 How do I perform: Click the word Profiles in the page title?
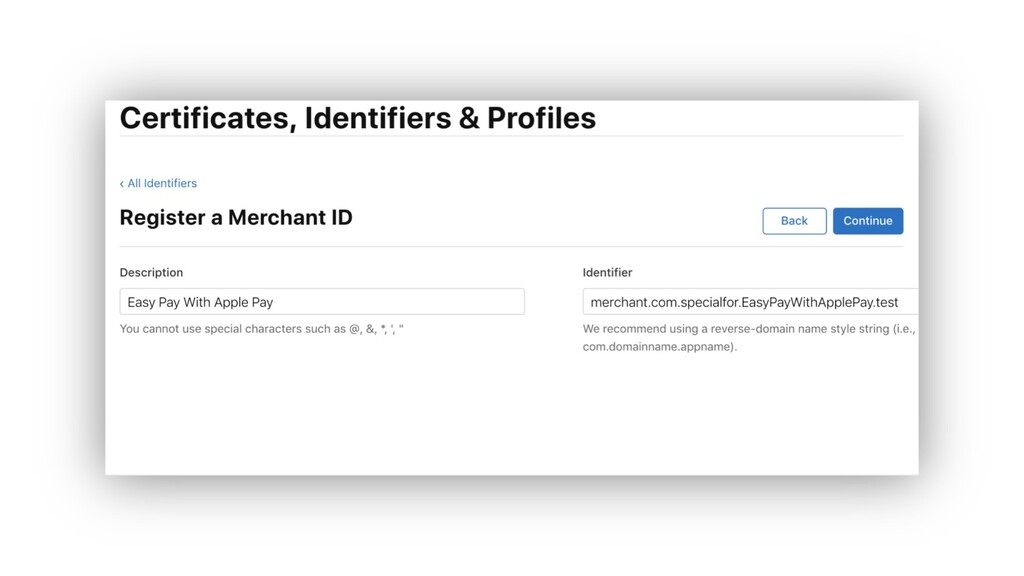tap(541, 119)
